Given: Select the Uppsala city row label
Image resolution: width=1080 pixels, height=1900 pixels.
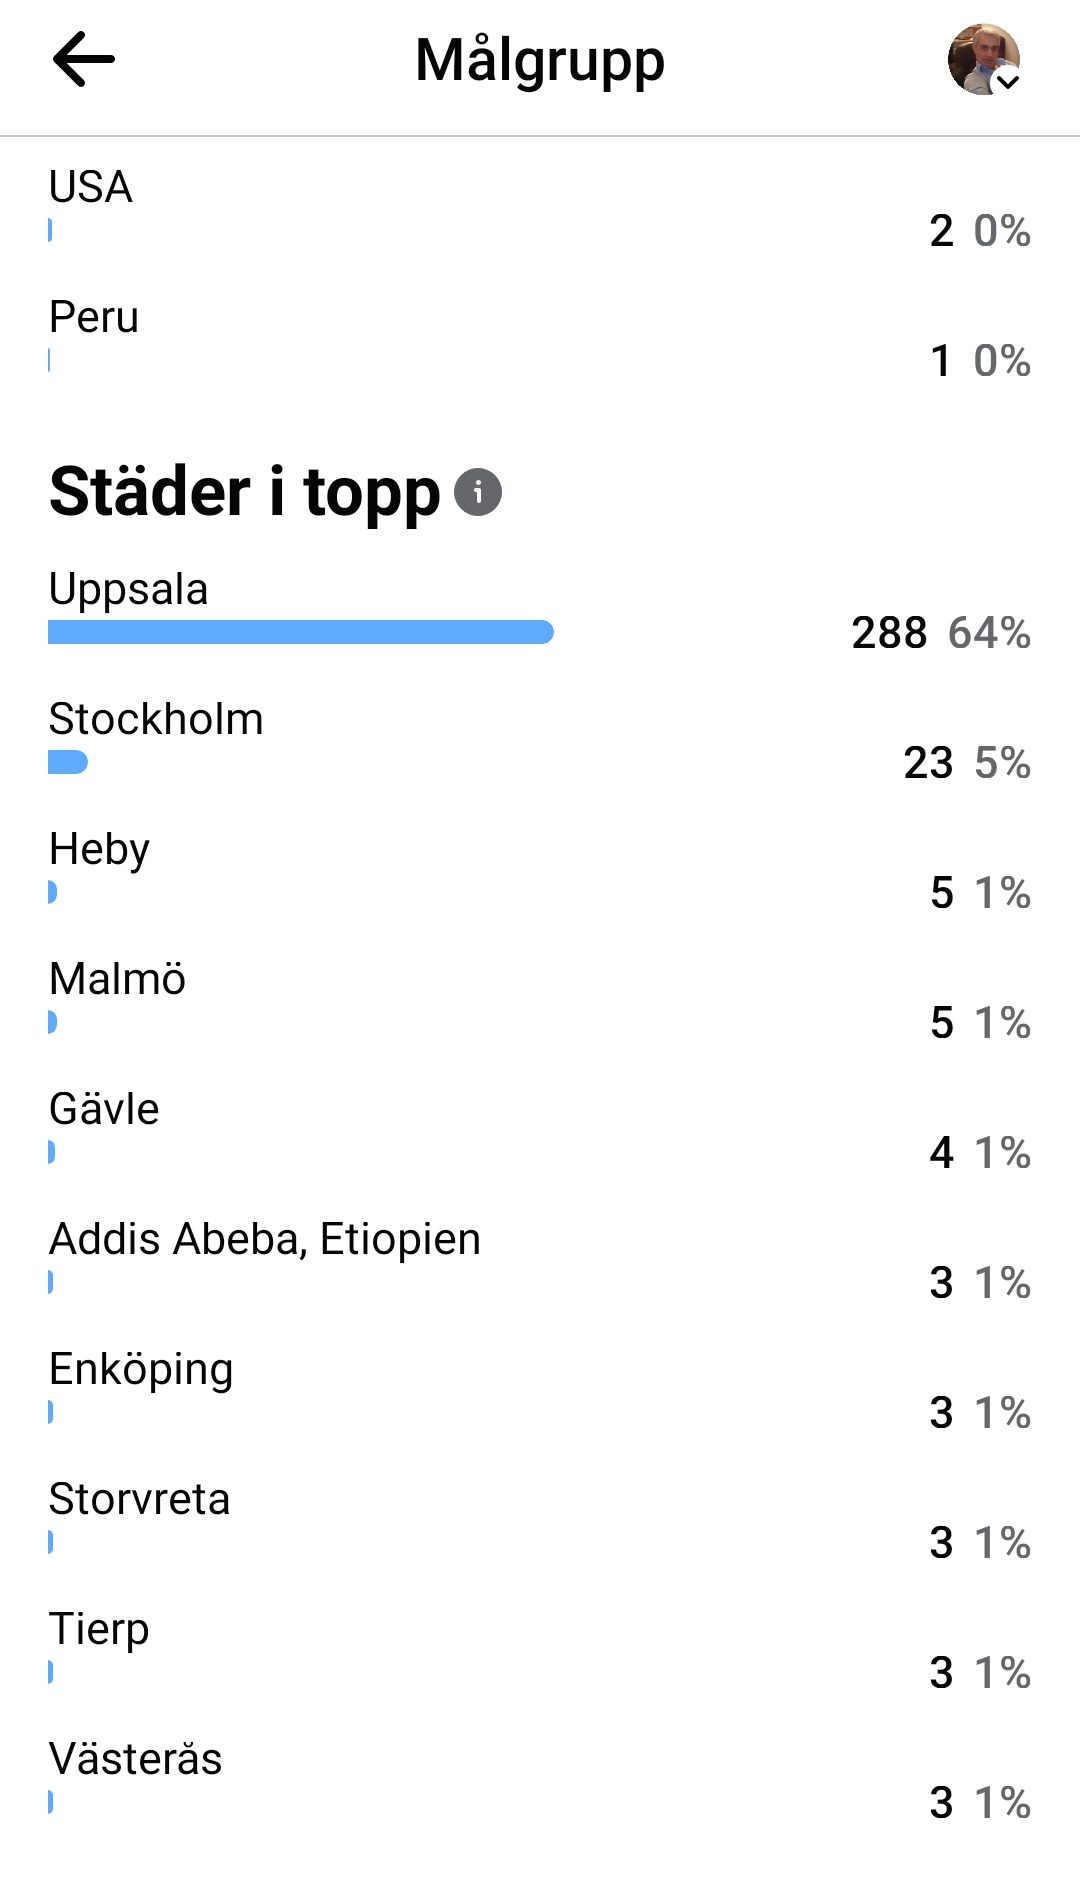Looking at the screenshot, I should (128, 589).
